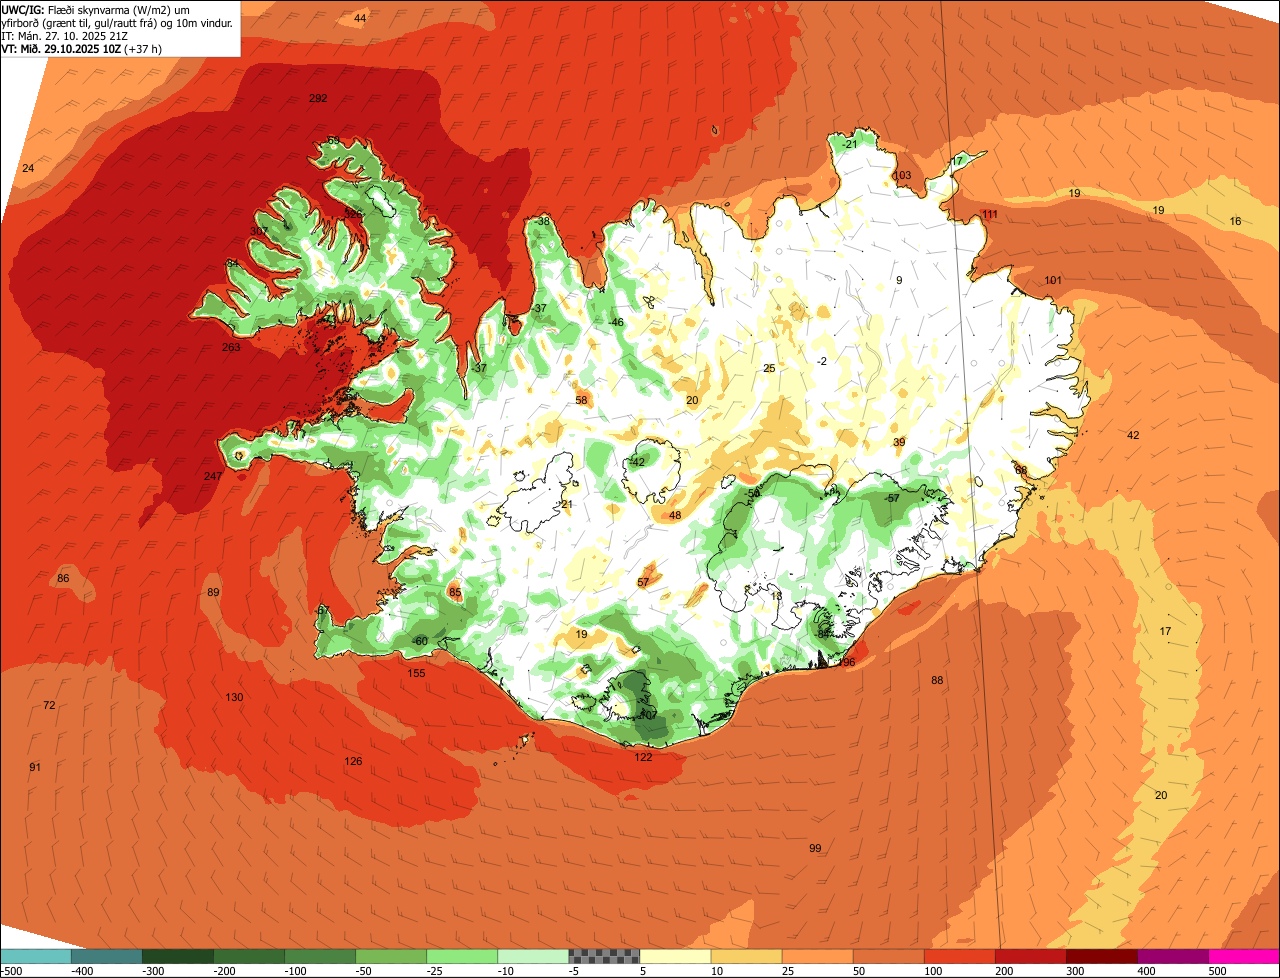
Task: Select the -200 to -100 legend color swatch
Action: click(248, 956)
